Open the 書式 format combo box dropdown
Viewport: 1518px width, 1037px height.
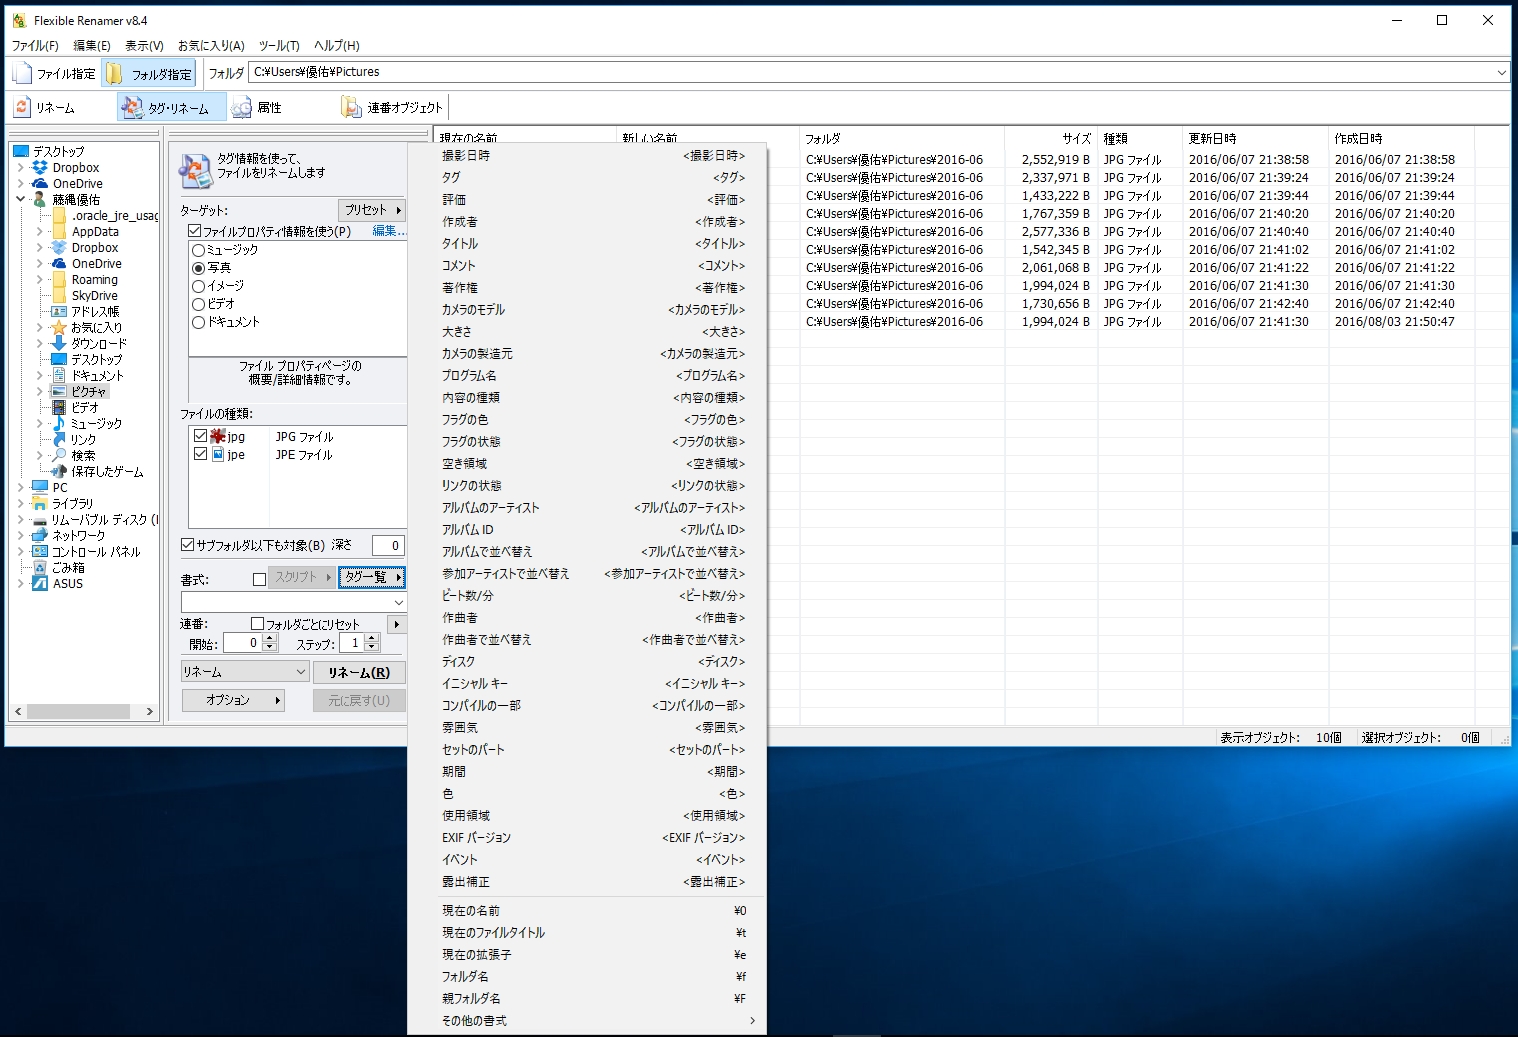[x=398, y=602]
